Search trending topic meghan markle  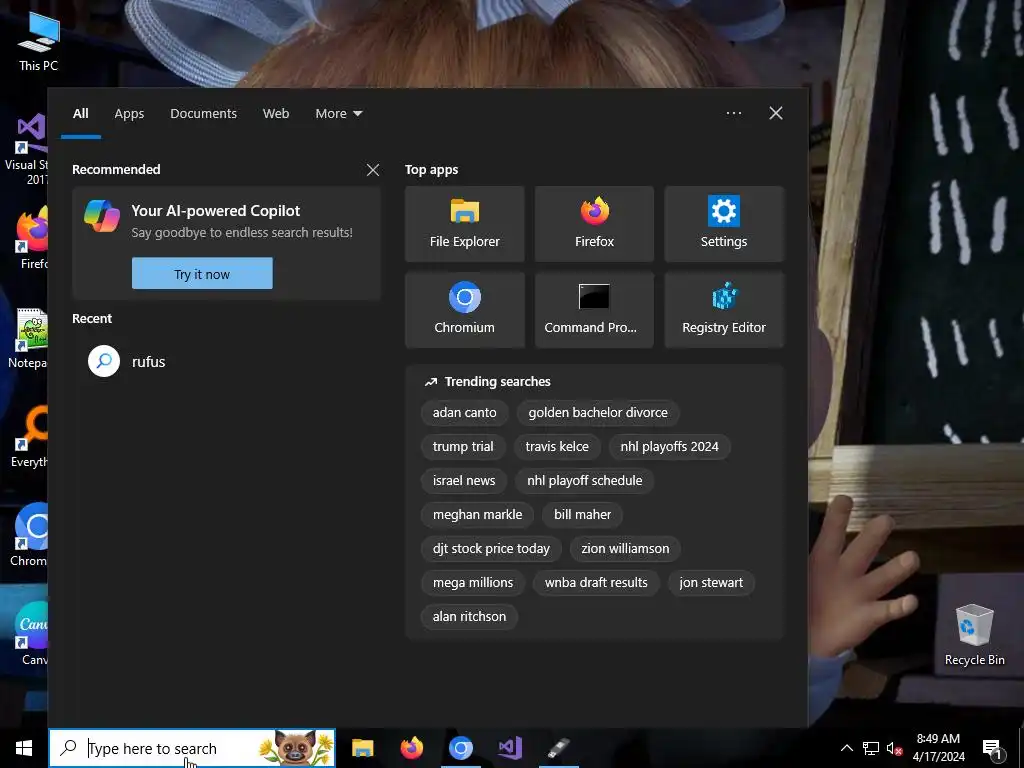pos(477,515)
